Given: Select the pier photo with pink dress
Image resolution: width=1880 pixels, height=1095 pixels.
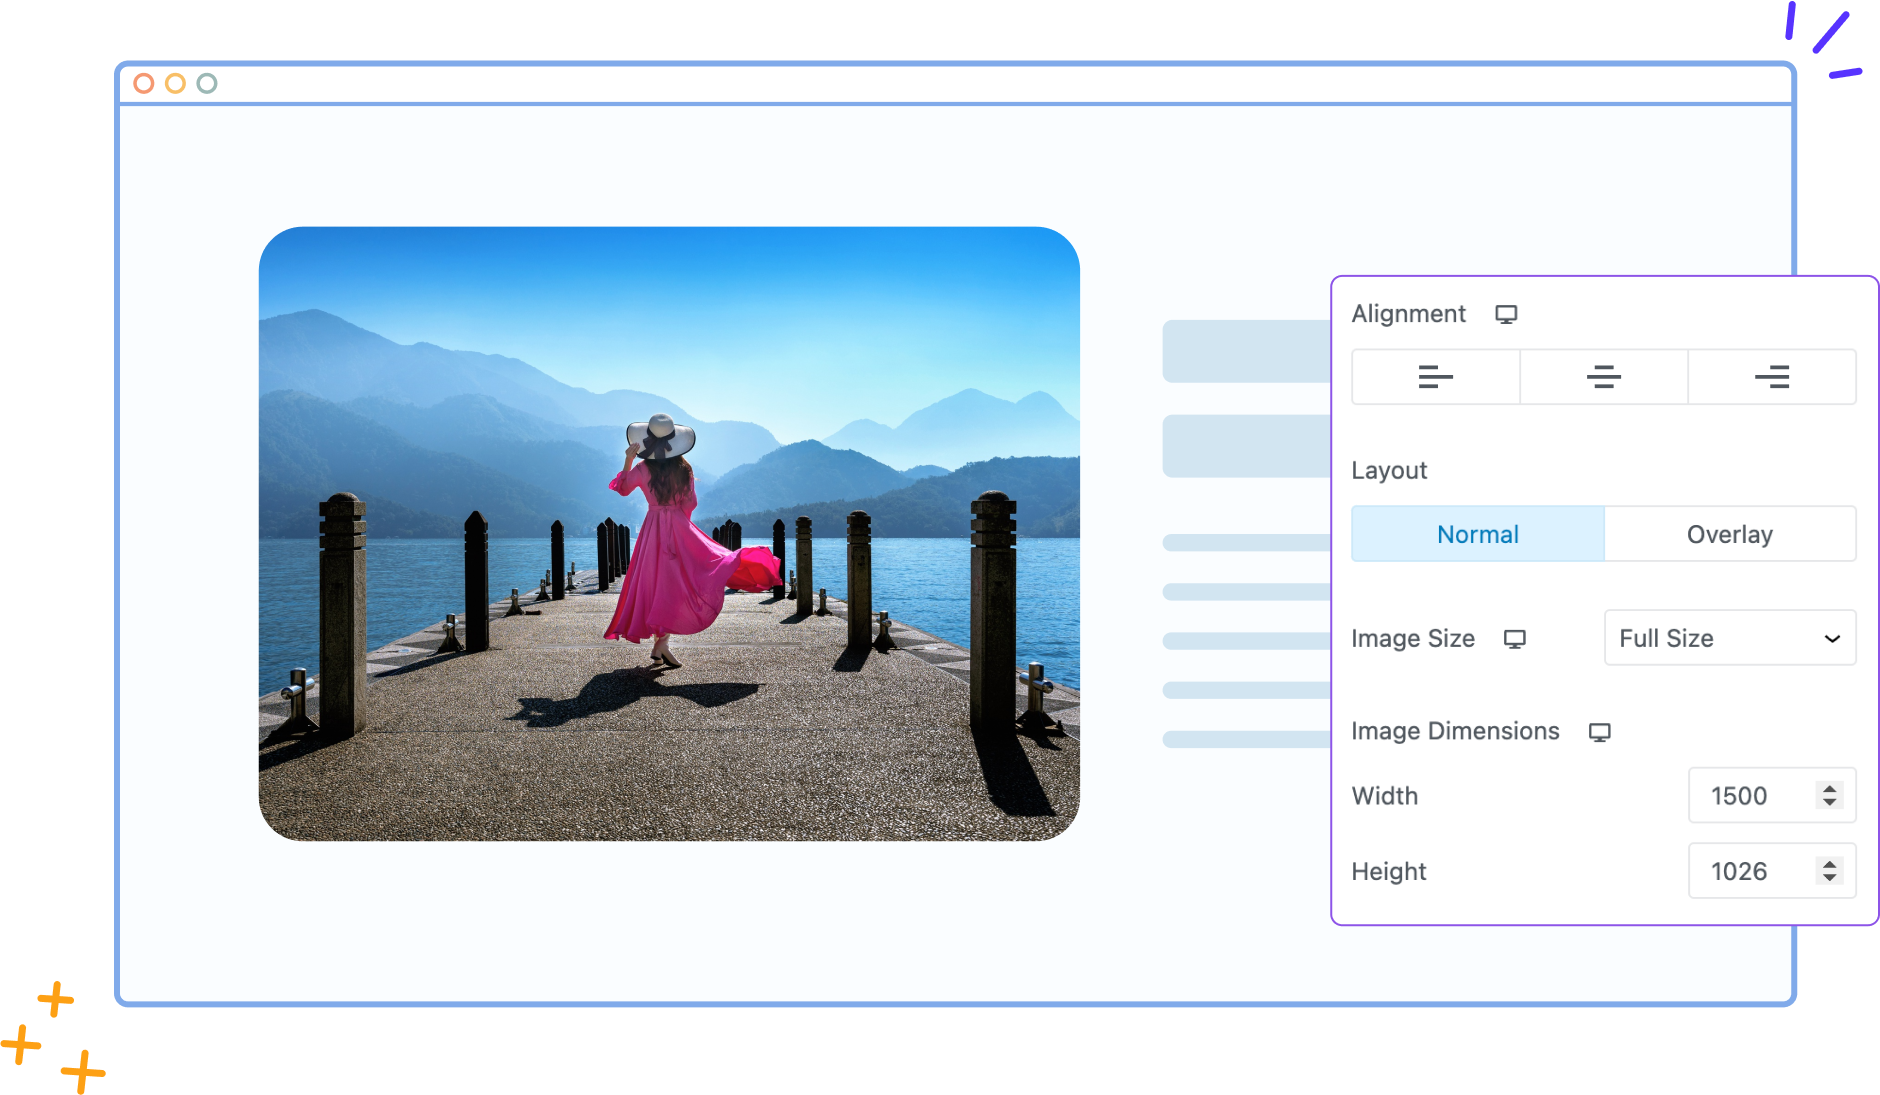Looking at the screenshot, I should [668, 533].
